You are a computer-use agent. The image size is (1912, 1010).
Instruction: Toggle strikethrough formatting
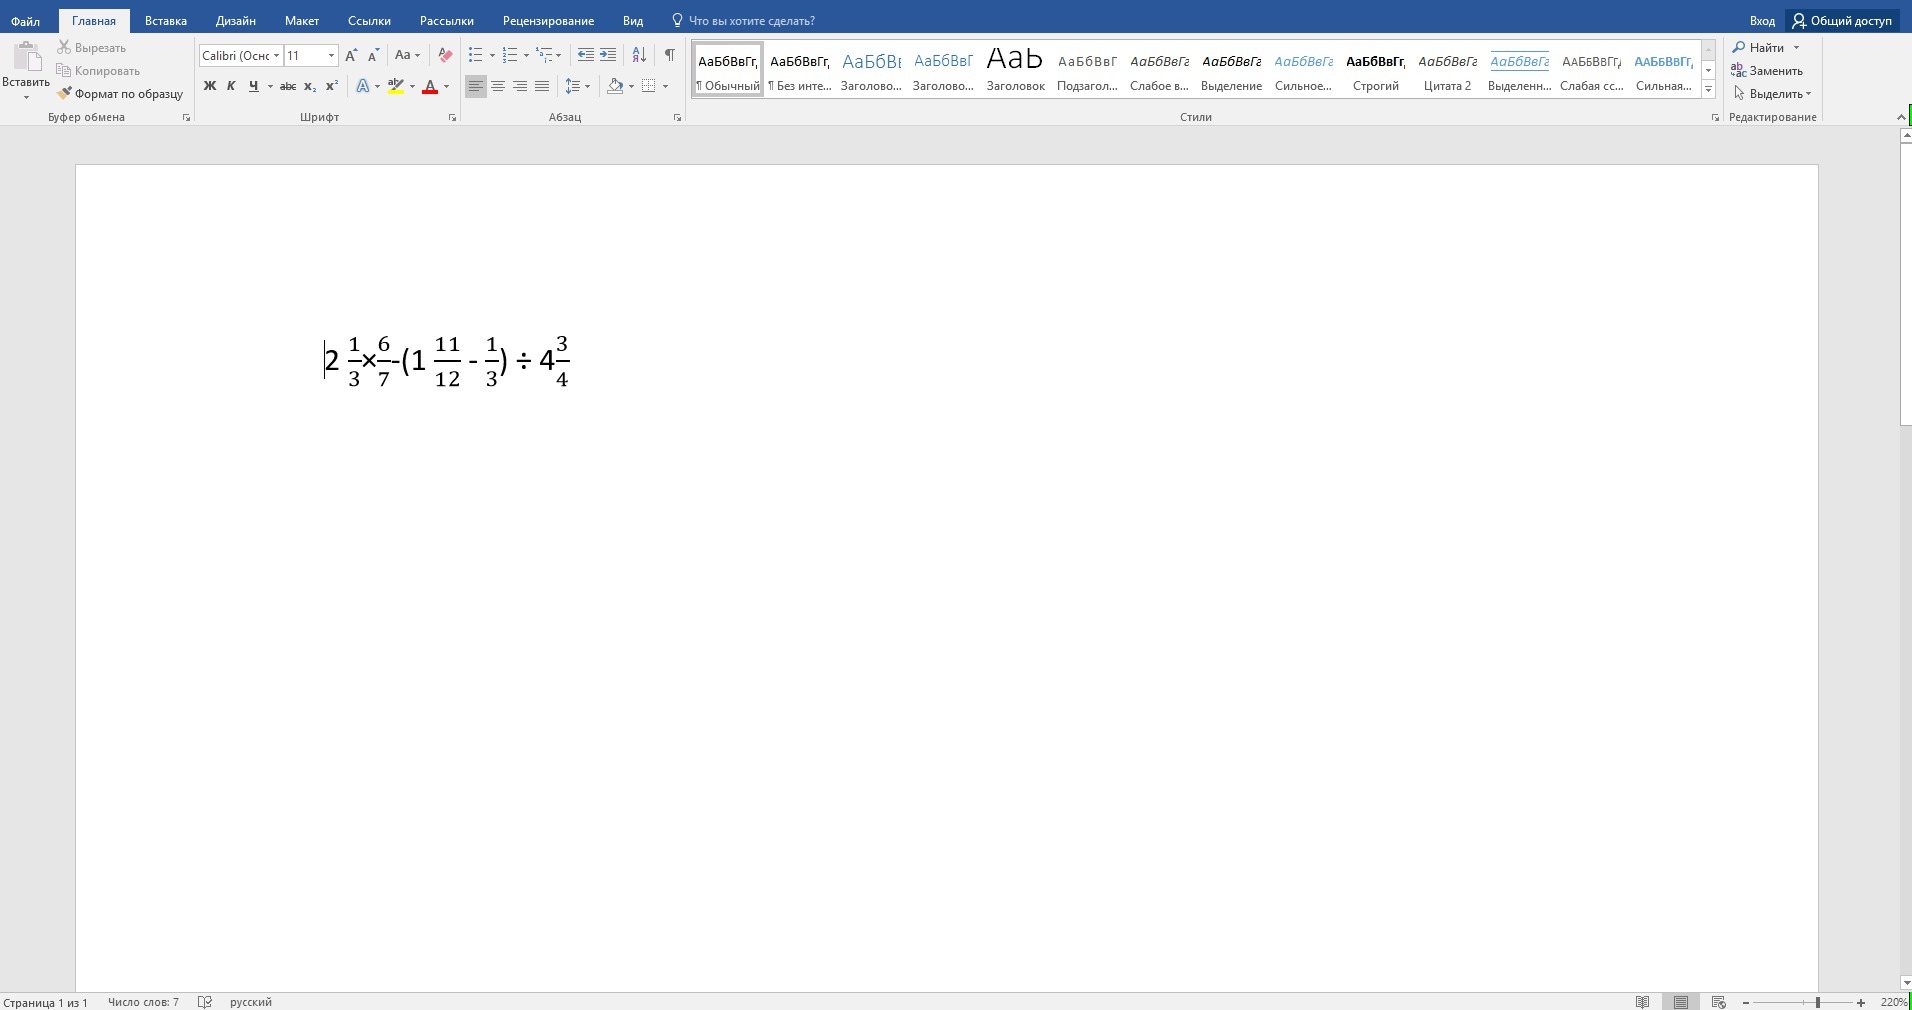tap(288, 86)
